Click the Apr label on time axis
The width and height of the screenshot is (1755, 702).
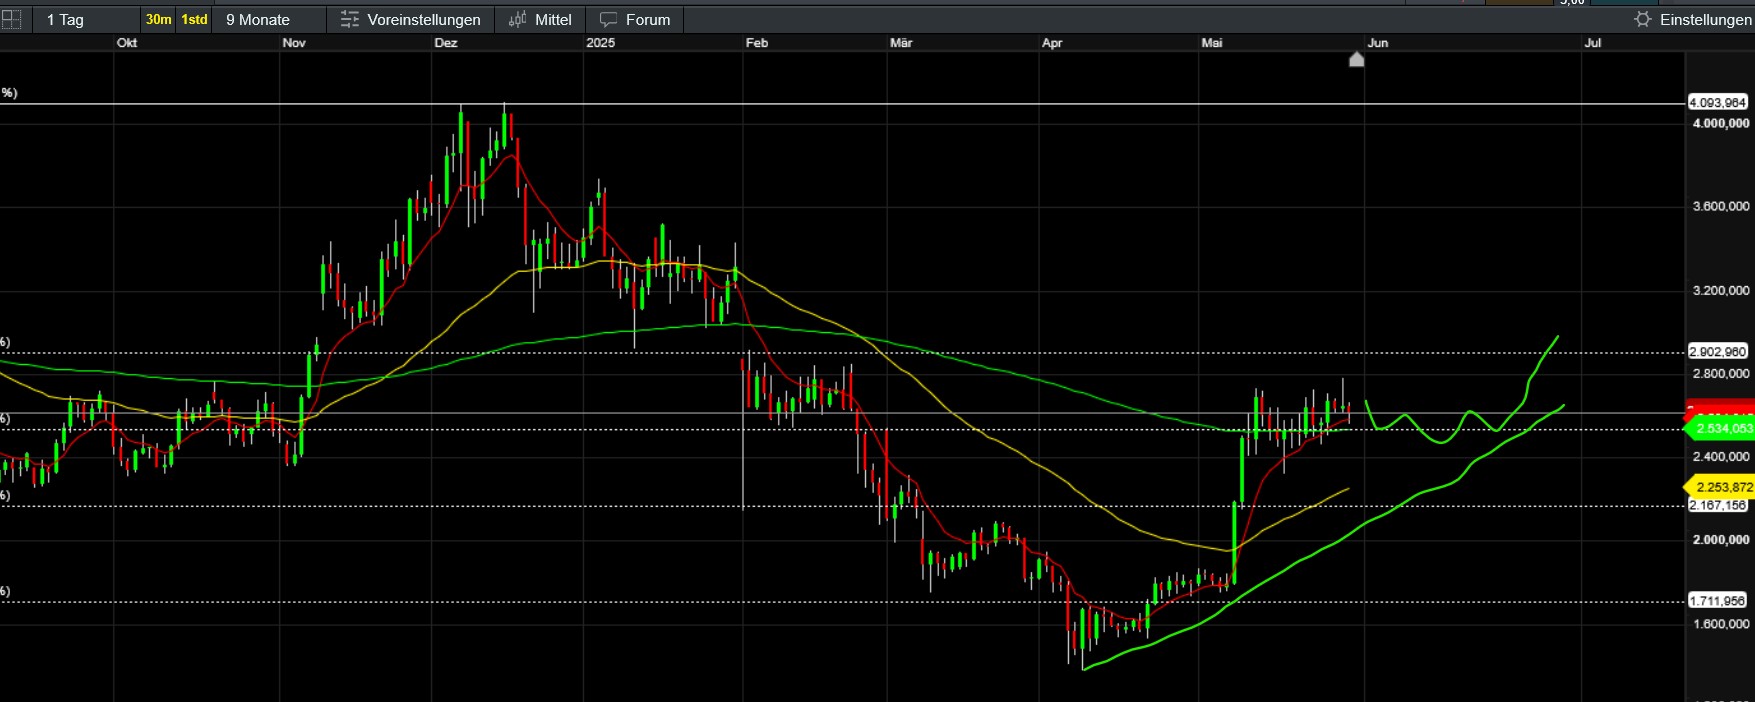(x=1052, y=43)
